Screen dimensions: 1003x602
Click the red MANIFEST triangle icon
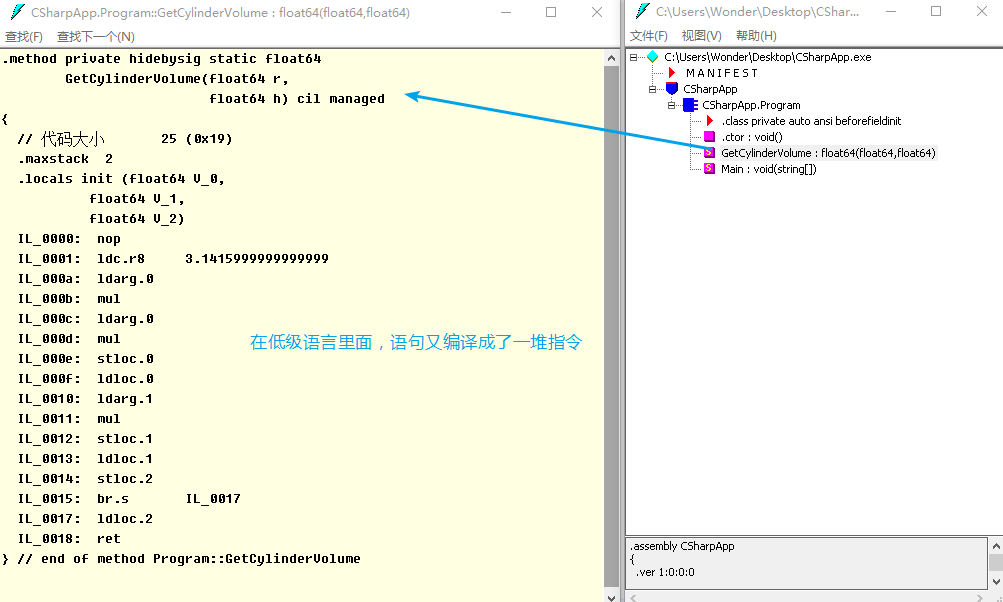pyautogui.click(x=672, y=73)
